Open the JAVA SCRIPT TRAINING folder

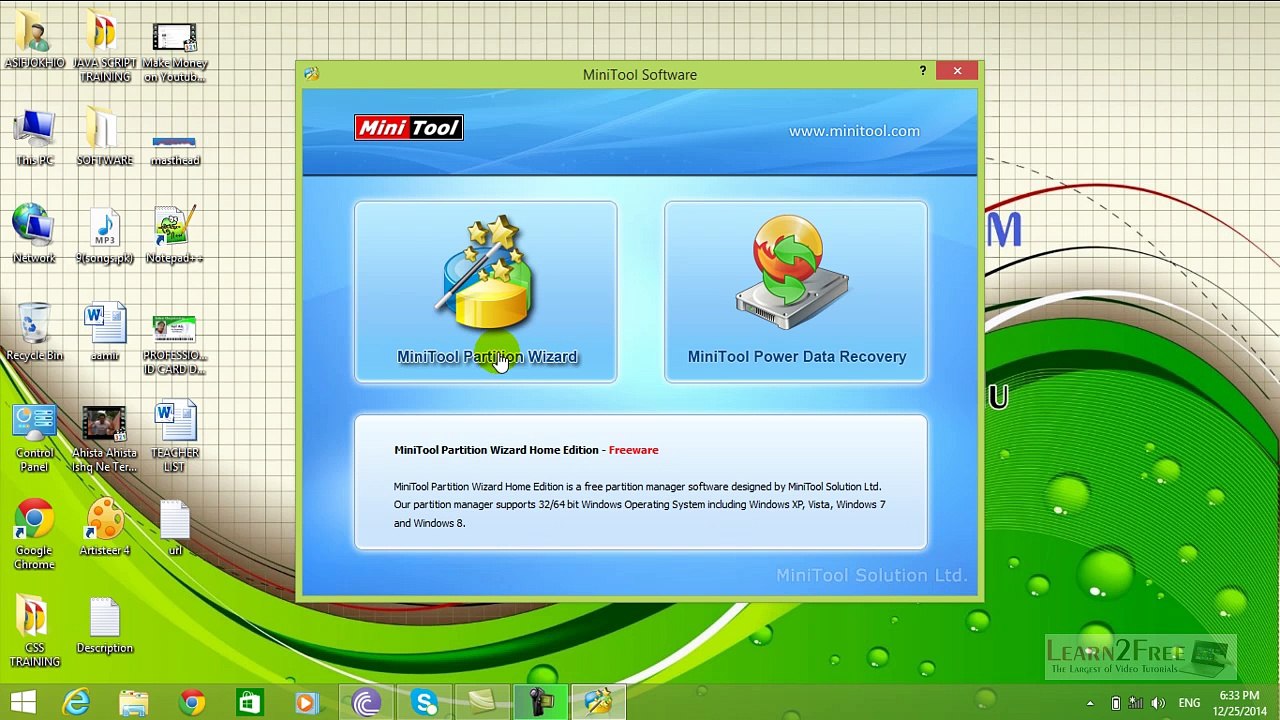[104, 47]
